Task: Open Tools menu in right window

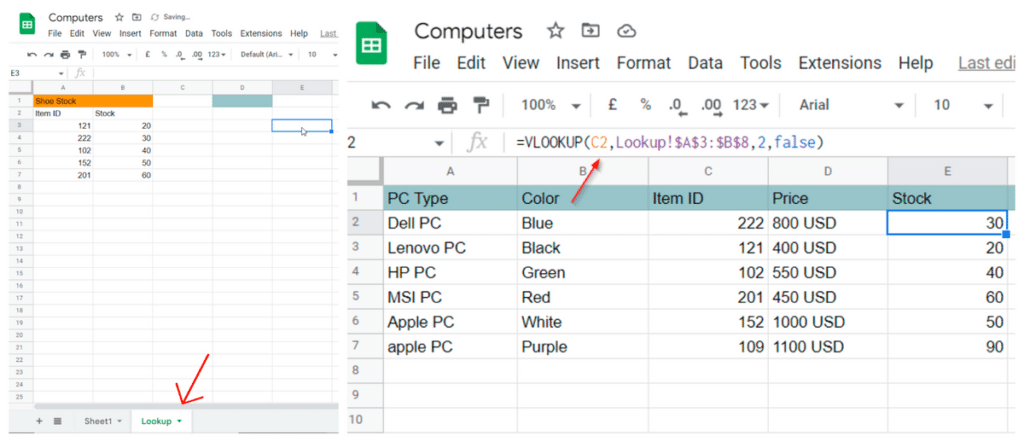Action: [x=761, y=63]
